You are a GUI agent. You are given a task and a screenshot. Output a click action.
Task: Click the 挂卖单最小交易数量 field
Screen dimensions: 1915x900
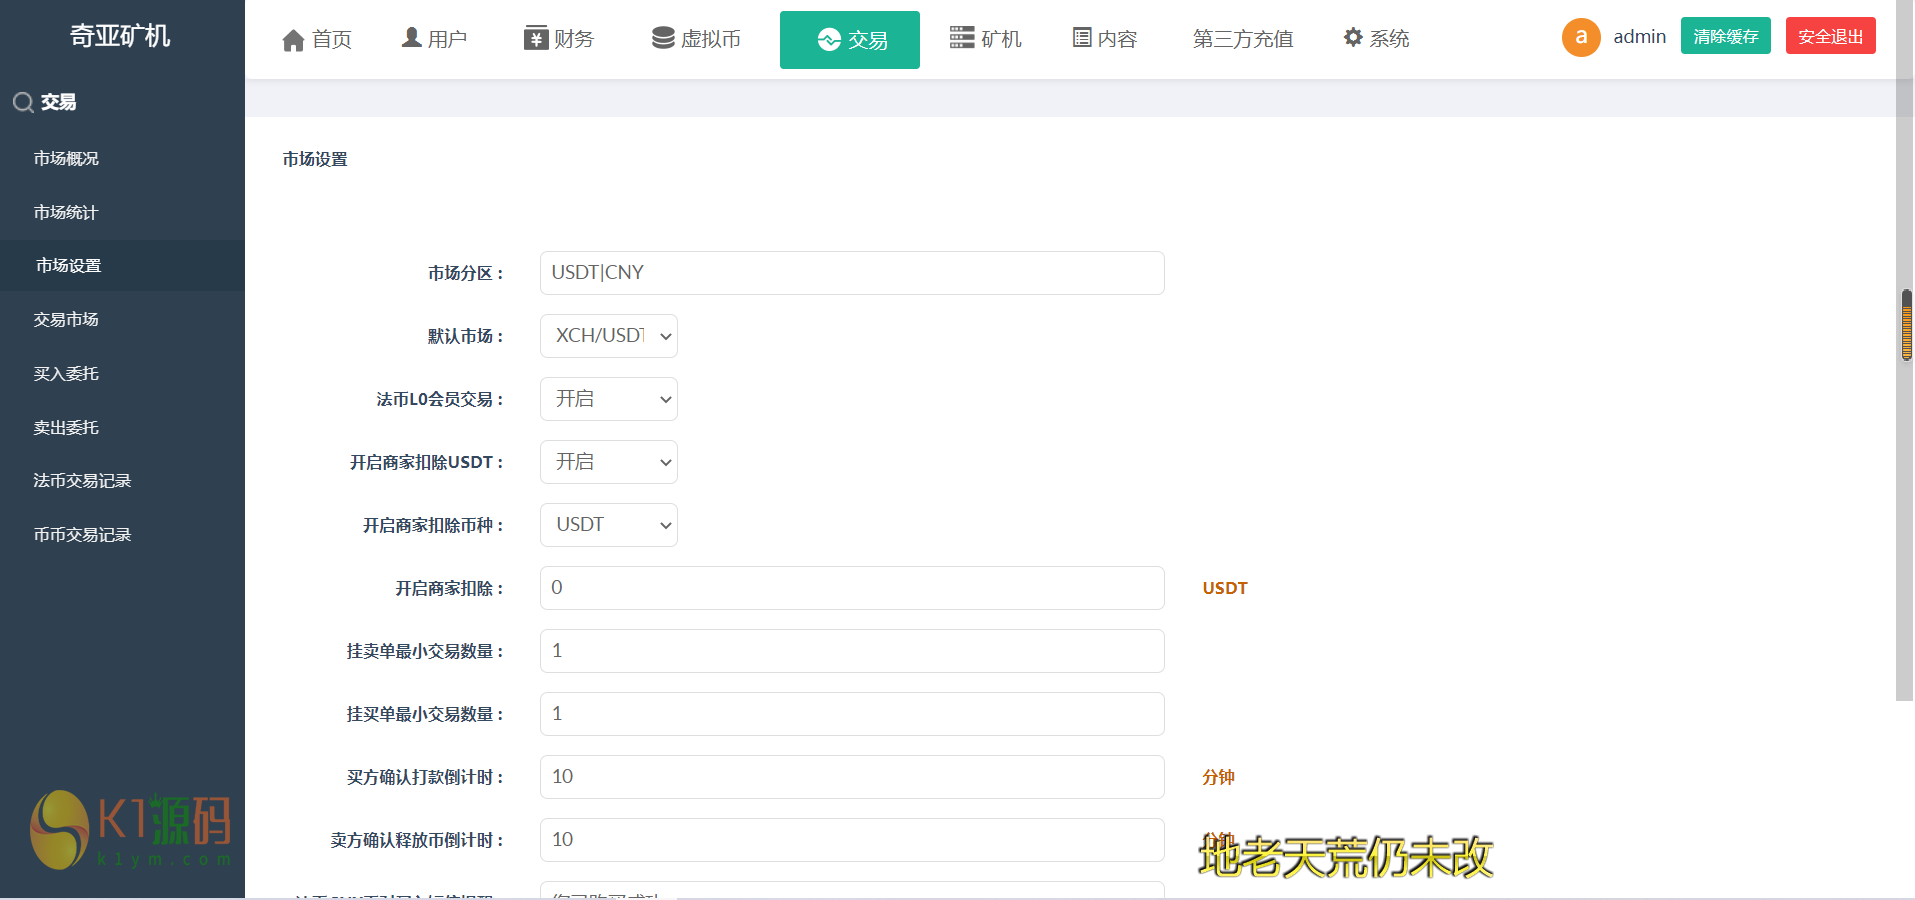pos(852,651)
